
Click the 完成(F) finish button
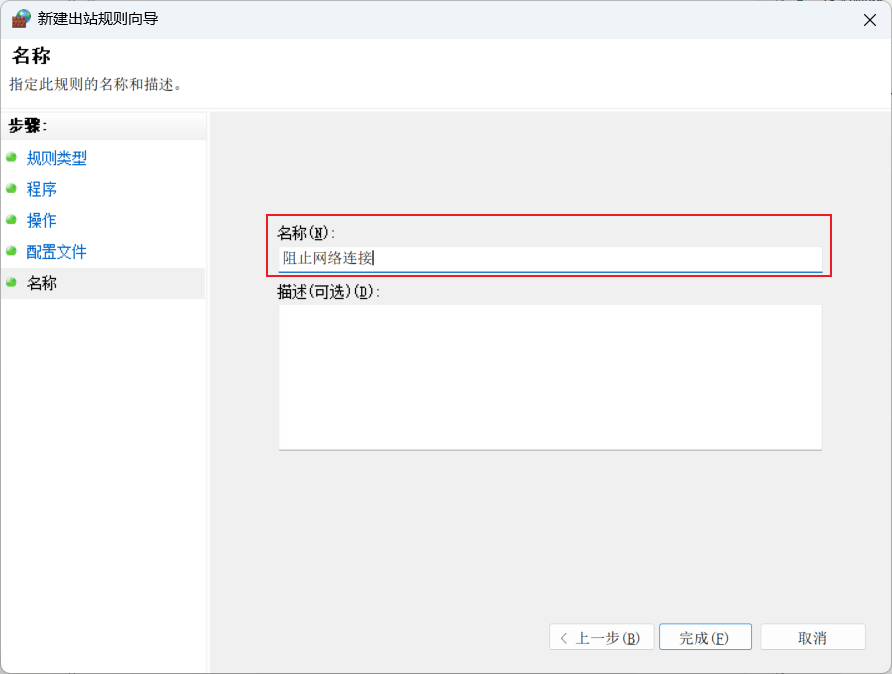pyautogui.click(x=705, y=637)
